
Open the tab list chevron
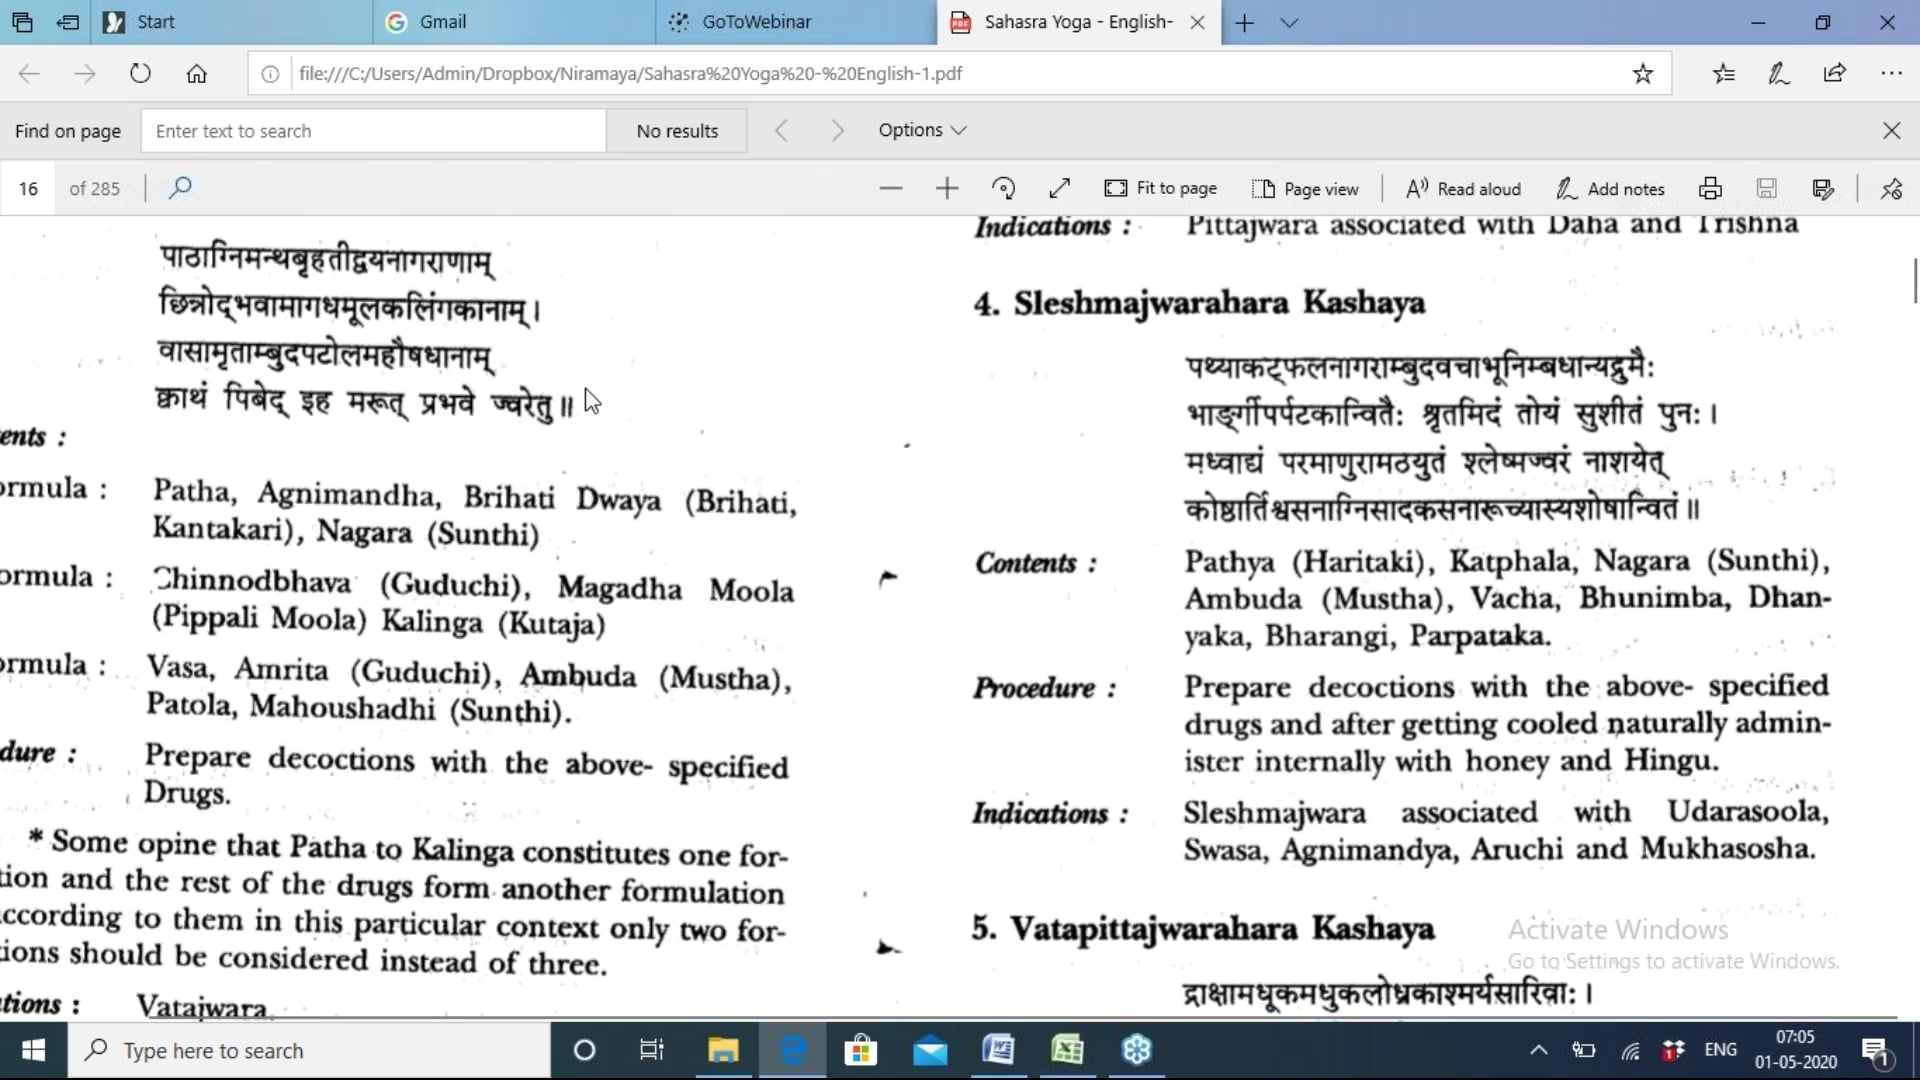[x=1289, y=22]
